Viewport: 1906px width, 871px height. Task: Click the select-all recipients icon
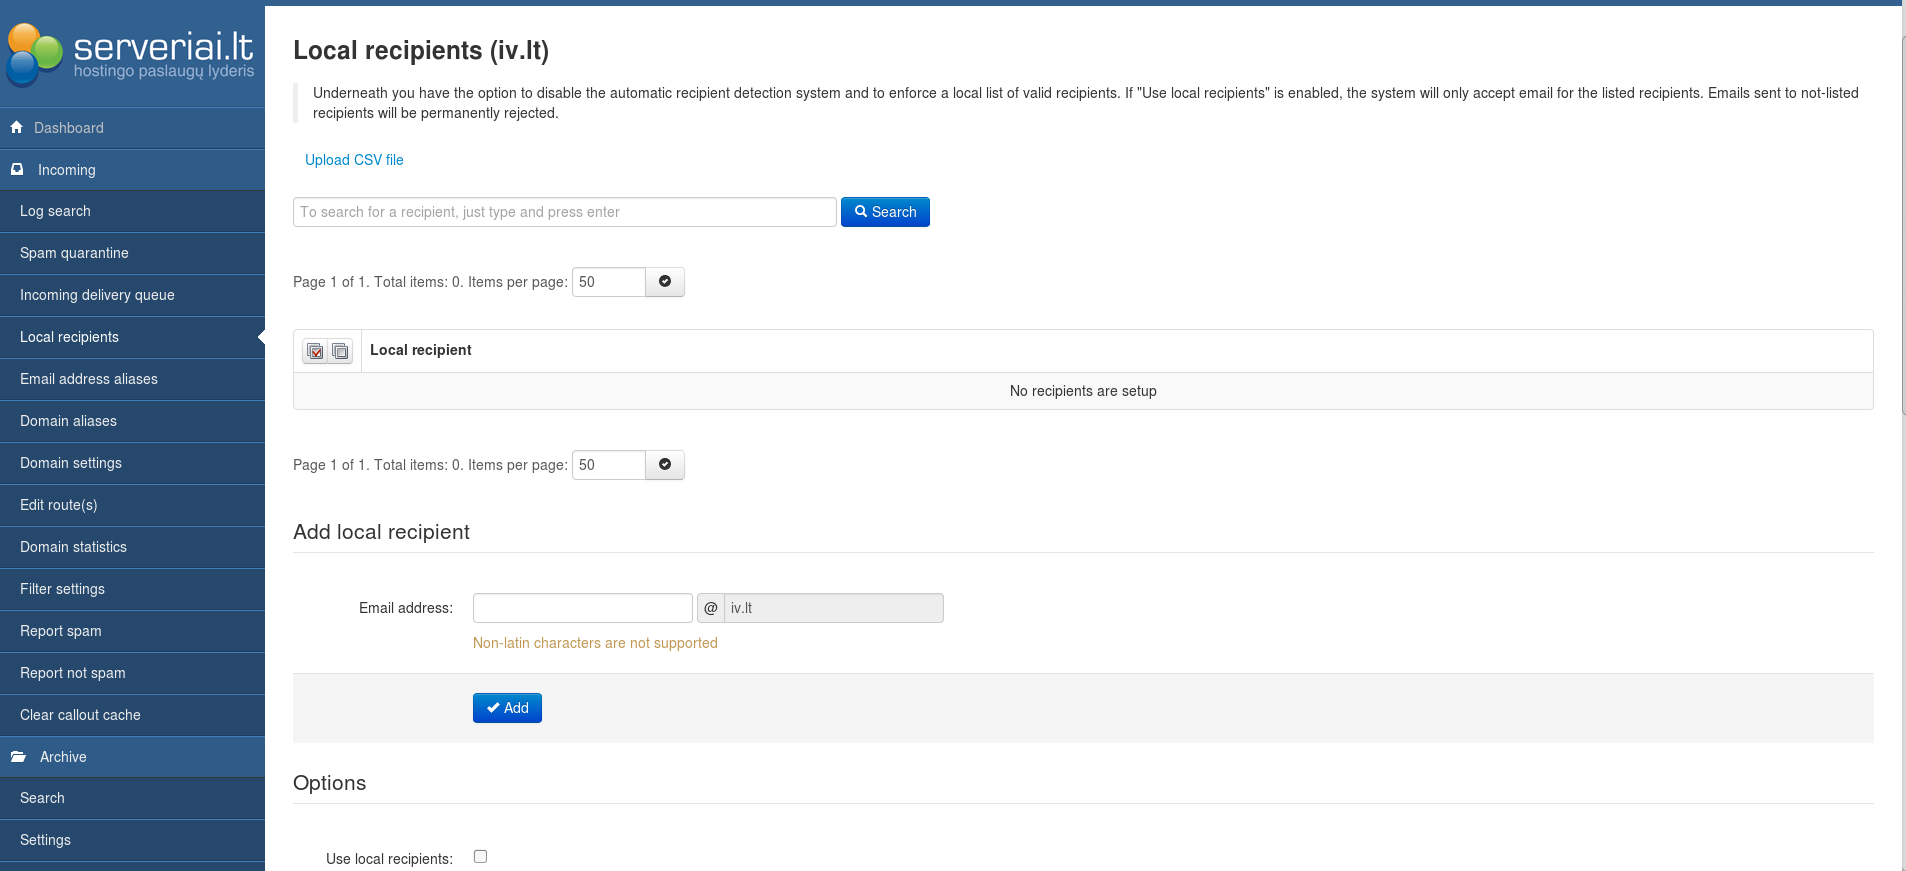click(x=316, y=351)
